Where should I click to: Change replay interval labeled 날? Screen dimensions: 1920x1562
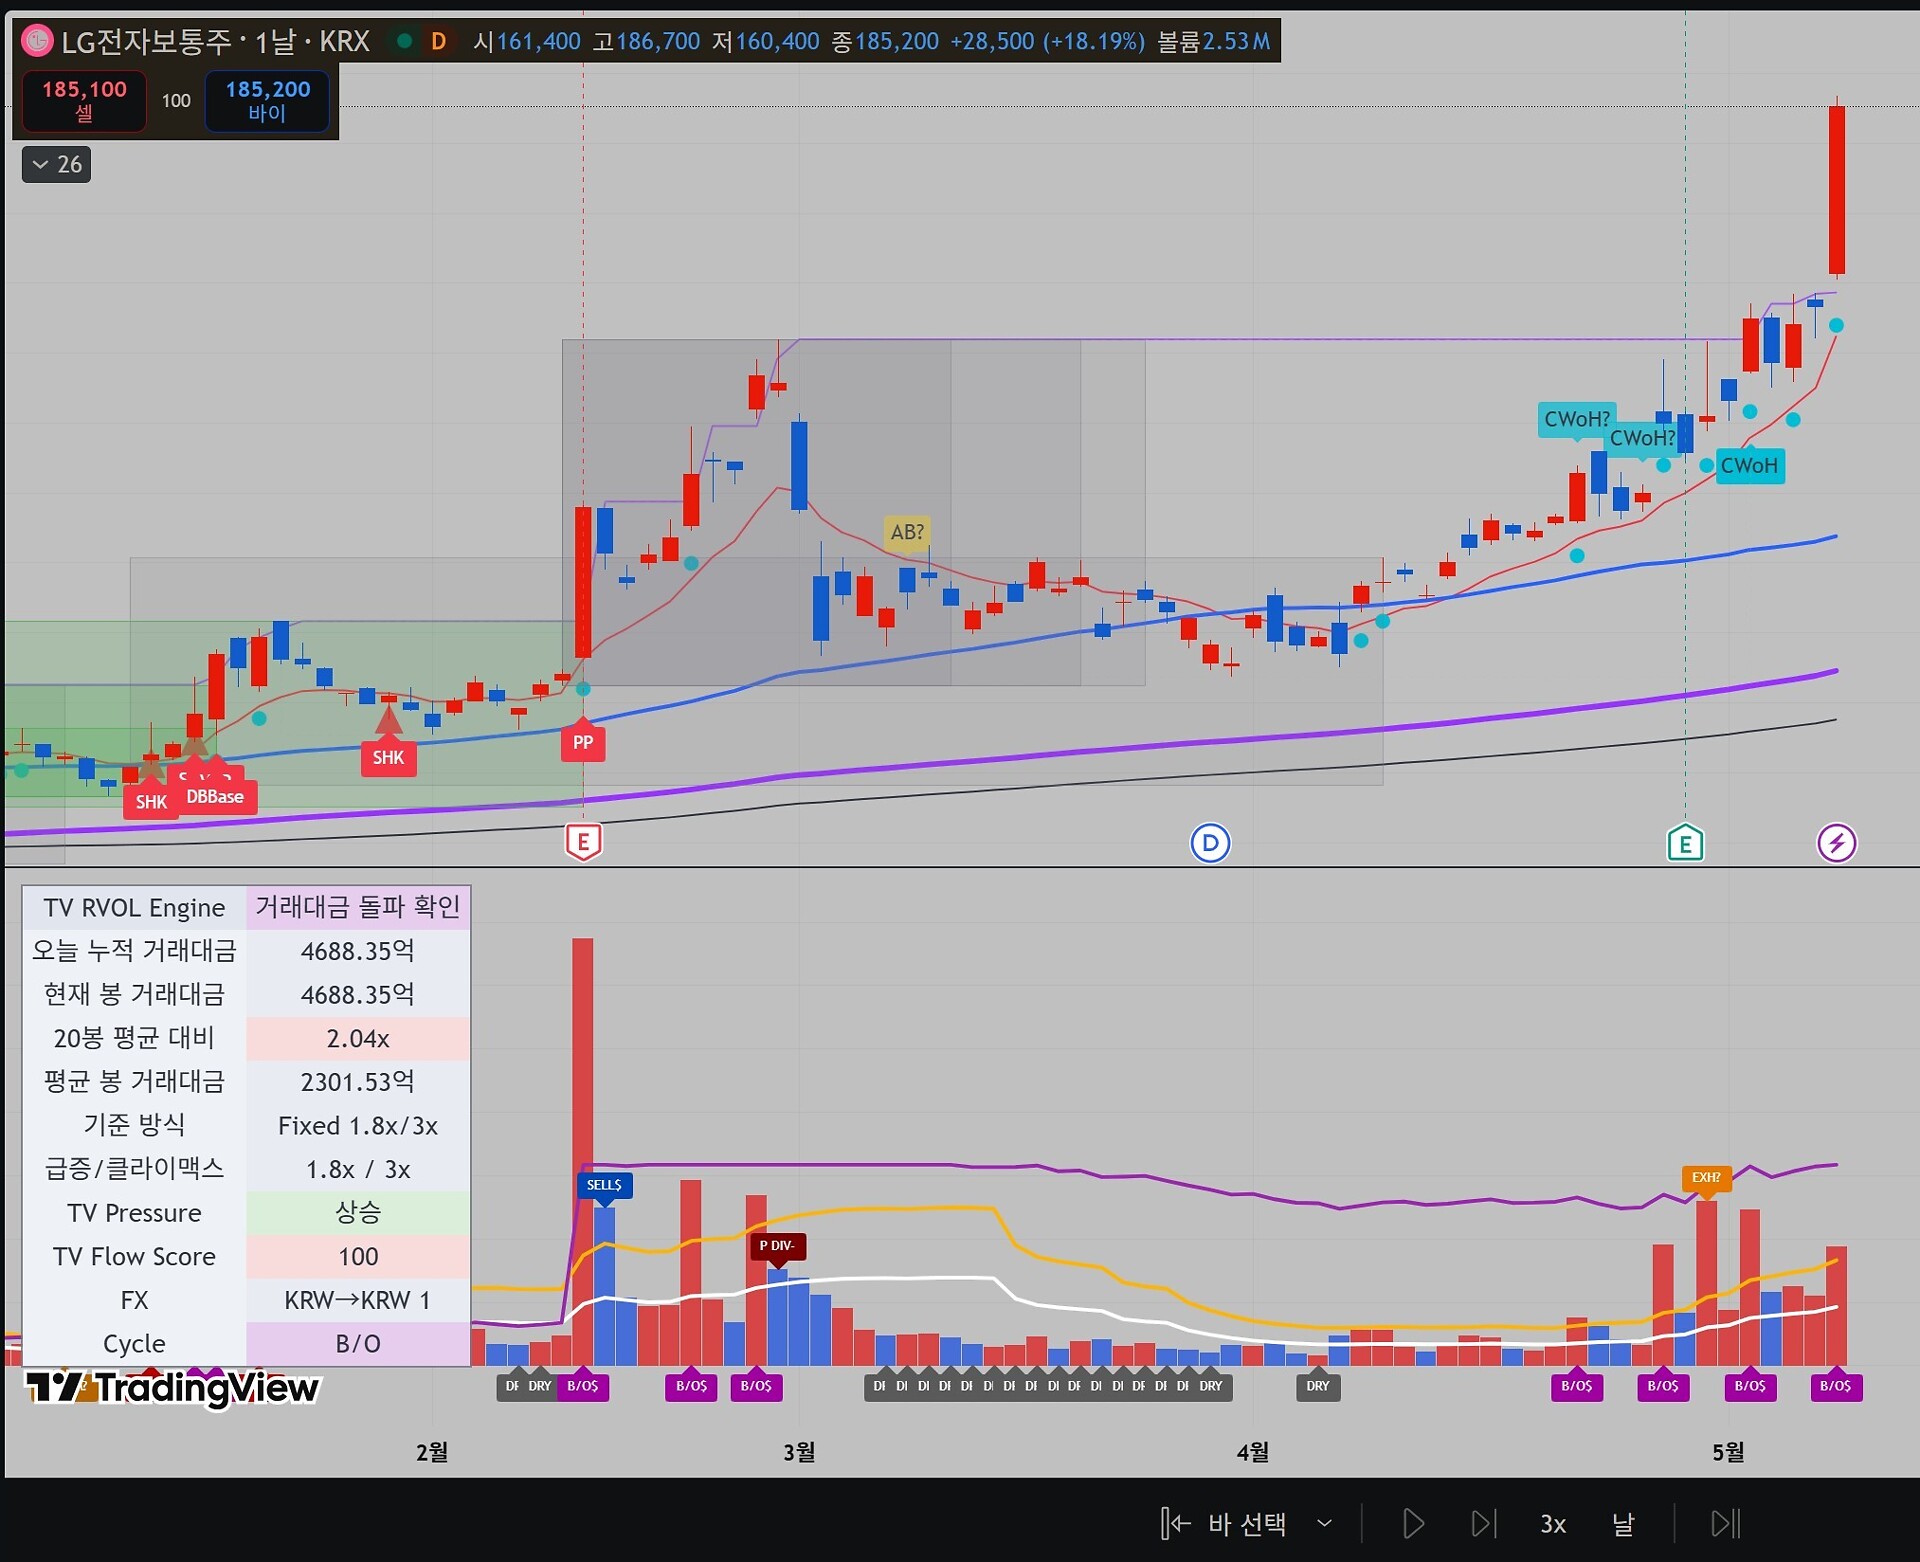[1623, 1524]
